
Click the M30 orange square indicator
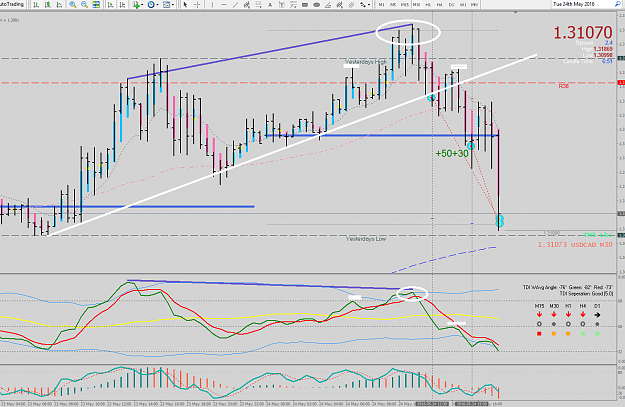pos(554,334)
